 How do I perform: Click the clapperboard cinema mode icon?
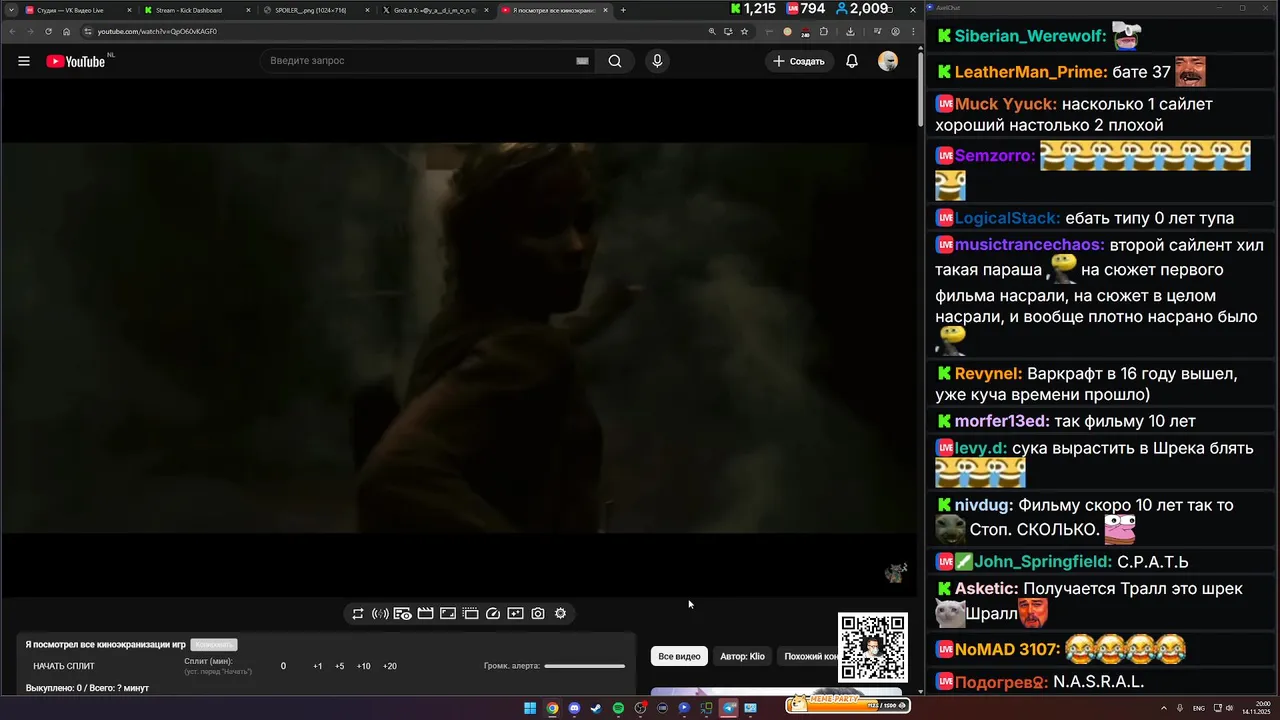[425, 614]
